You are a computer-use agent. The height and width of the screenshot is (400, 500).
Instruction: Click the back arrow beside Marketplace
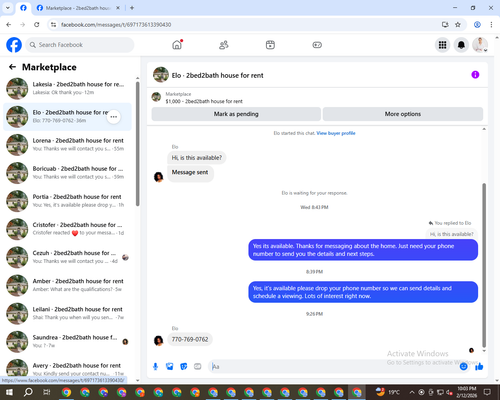pos(12,67)
